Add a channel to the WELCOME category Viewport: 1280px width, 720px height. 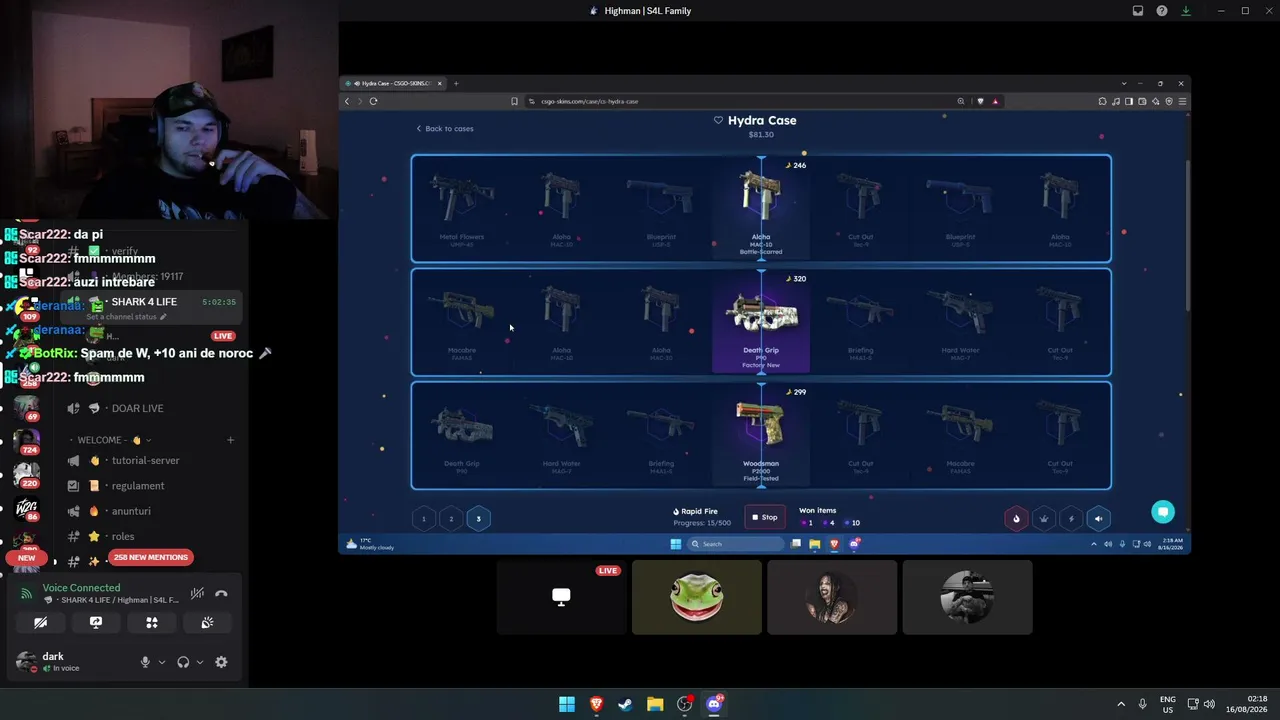230,440
